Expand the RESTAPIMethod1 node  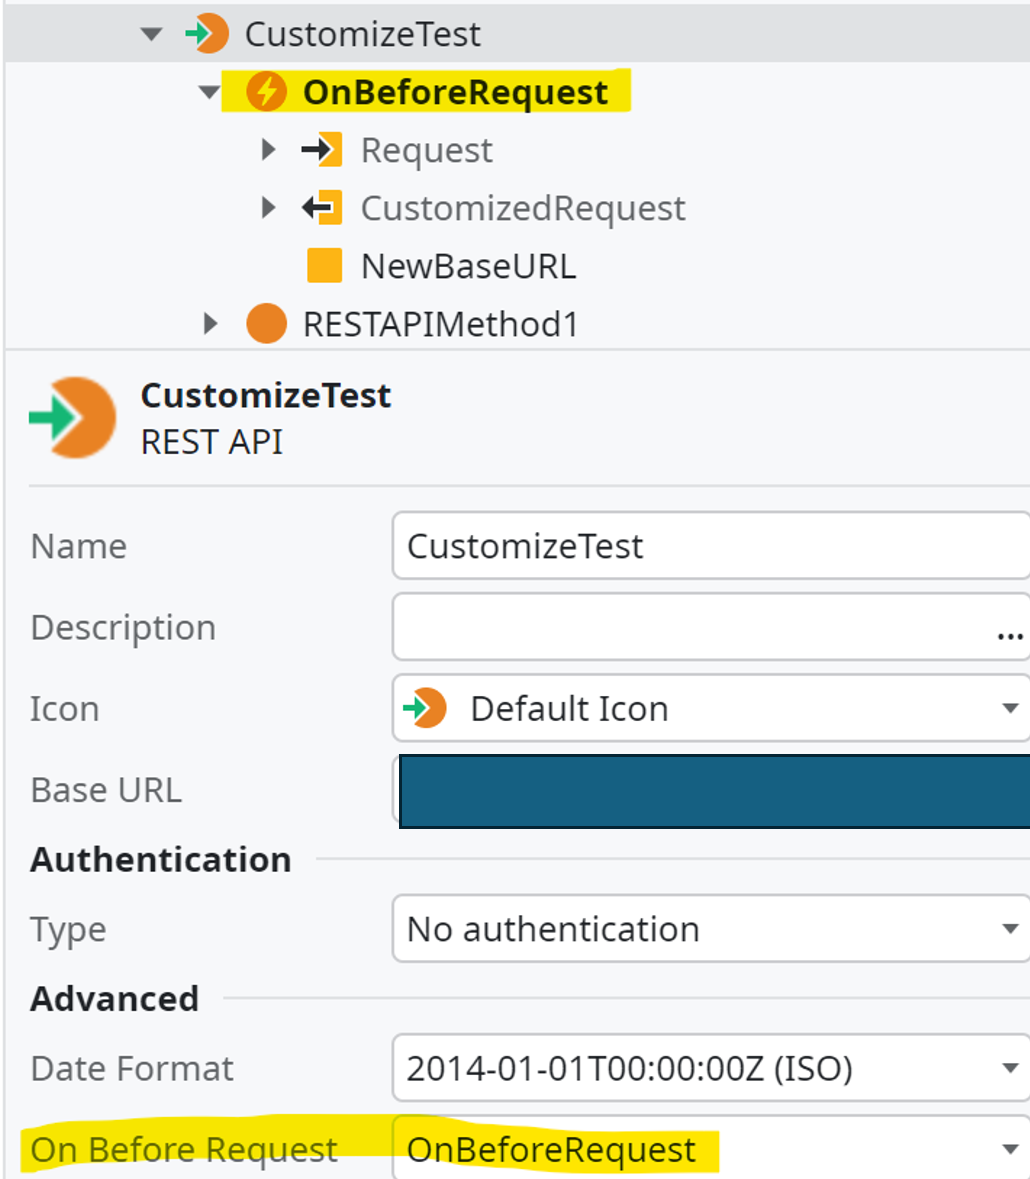[x=210, y=324]
